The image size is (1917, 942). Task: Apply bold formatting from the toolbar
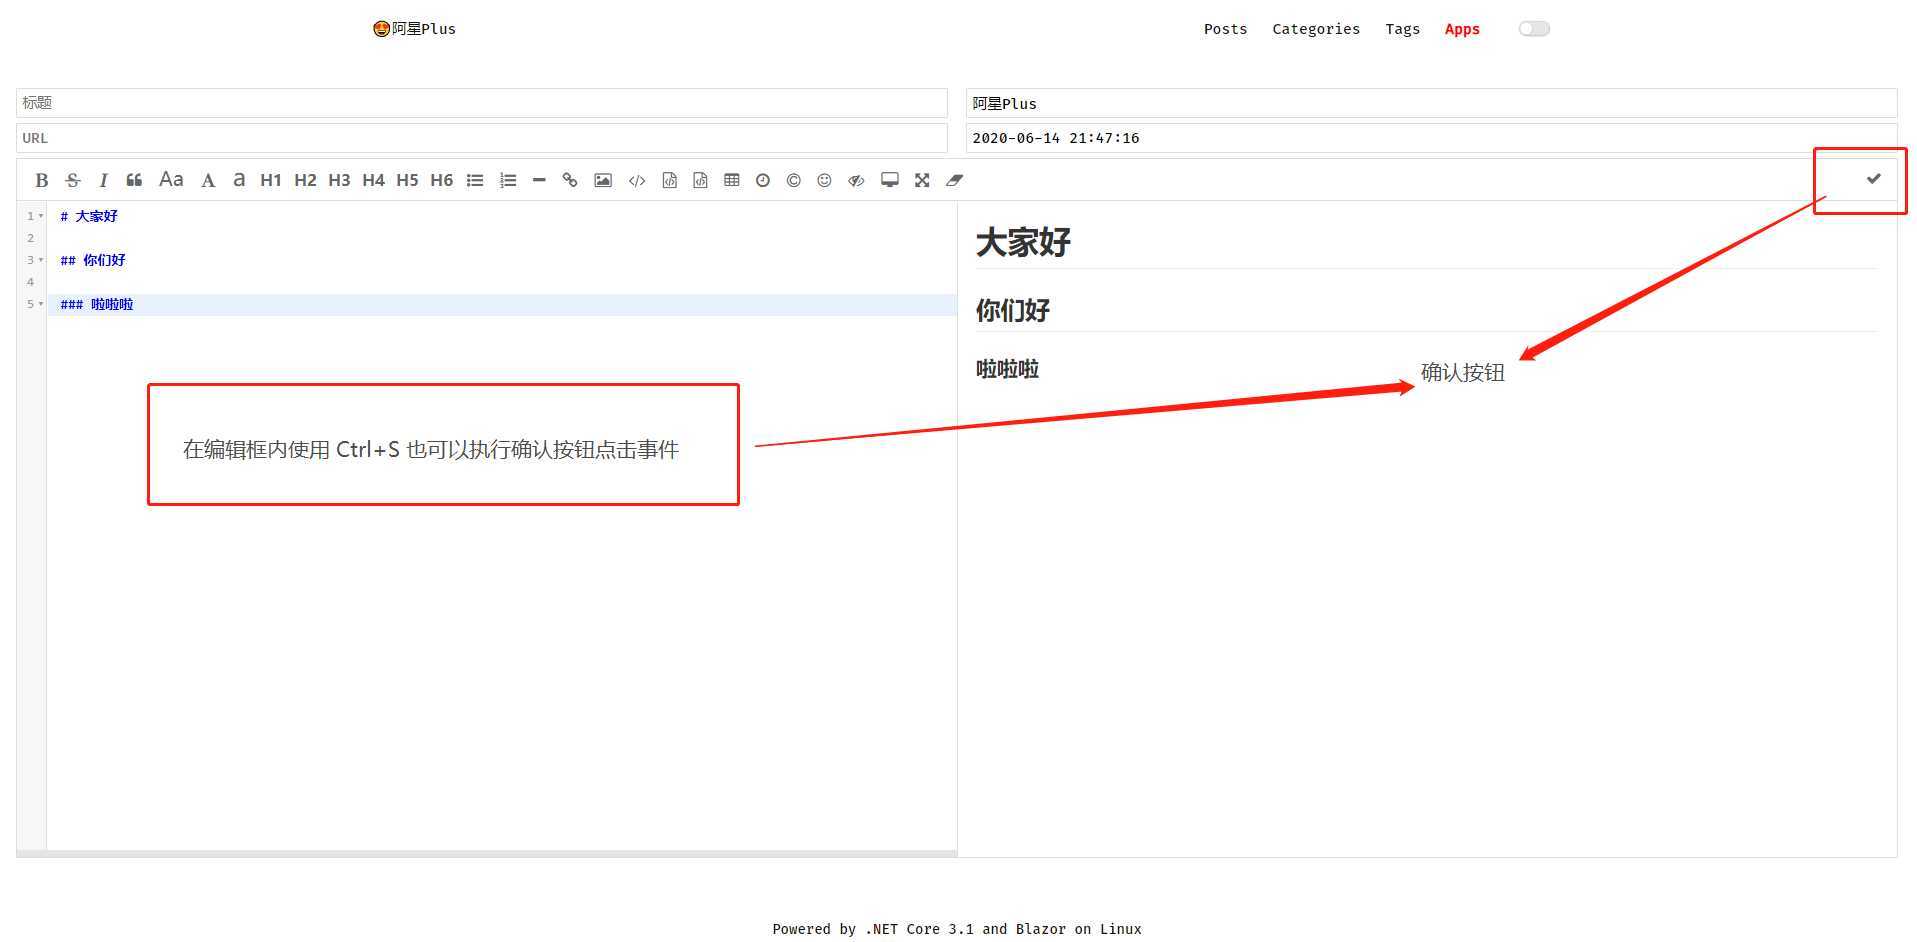click(x=41, y=181)
